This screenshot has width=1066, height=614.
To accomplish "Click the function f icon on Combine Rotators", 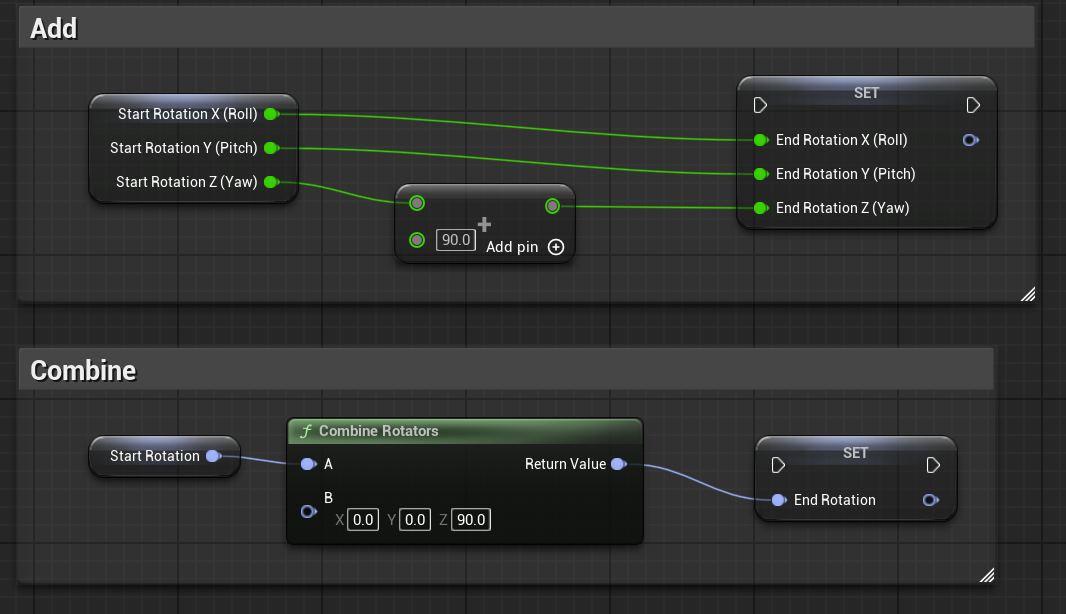I will click(x=306, y=431).
